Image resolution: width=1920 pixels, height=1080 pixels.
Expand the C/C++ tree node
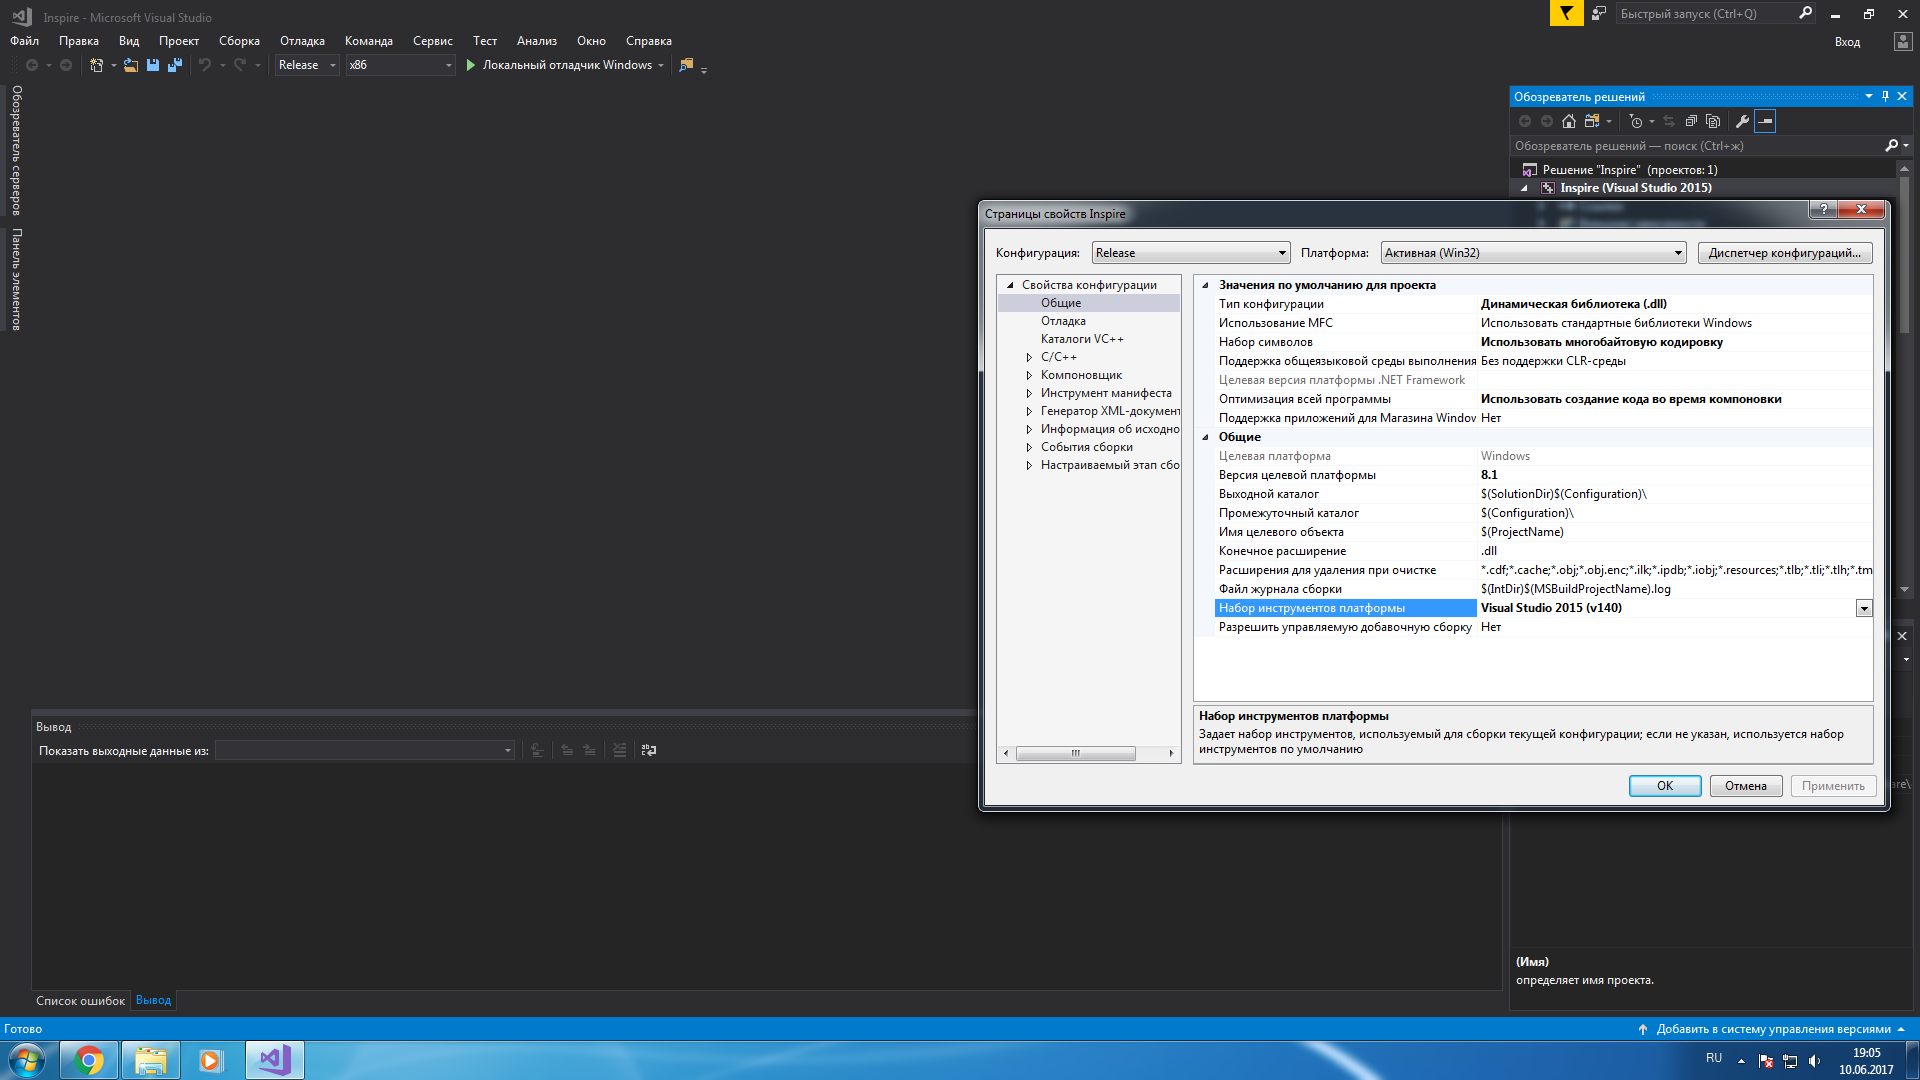tap(1029, 357)
